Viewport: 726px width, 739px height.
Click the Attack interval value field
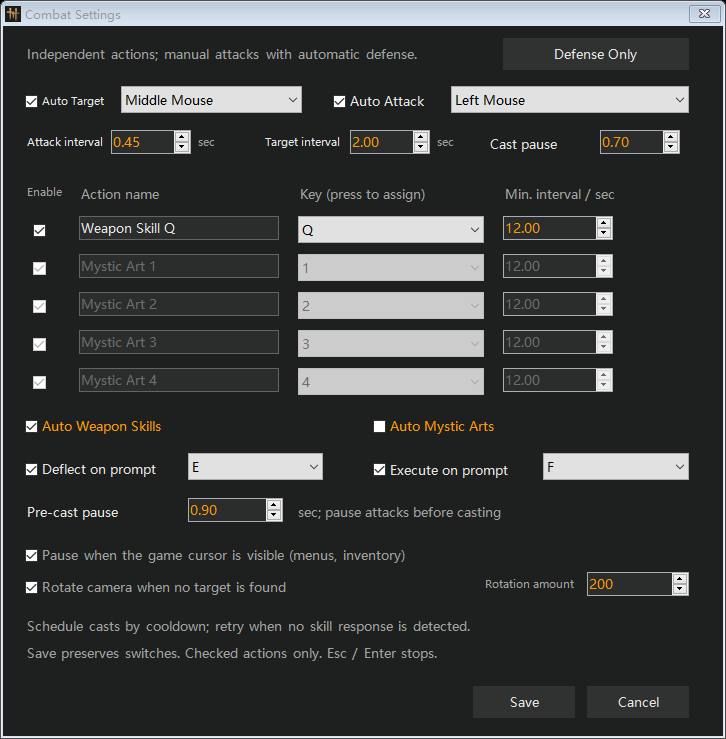pyautogui.click(x=143, y=142)
